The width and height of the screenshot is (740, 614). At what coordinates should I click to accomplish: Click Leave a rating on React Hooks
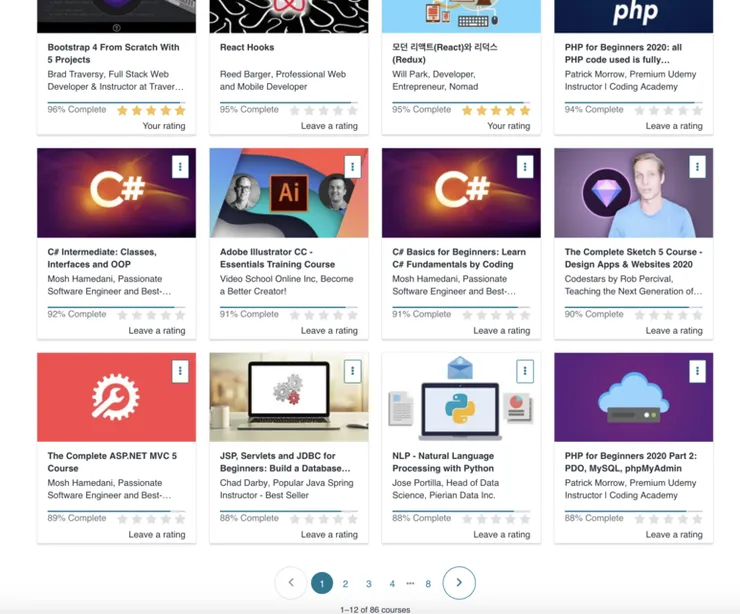pos(329,126)
